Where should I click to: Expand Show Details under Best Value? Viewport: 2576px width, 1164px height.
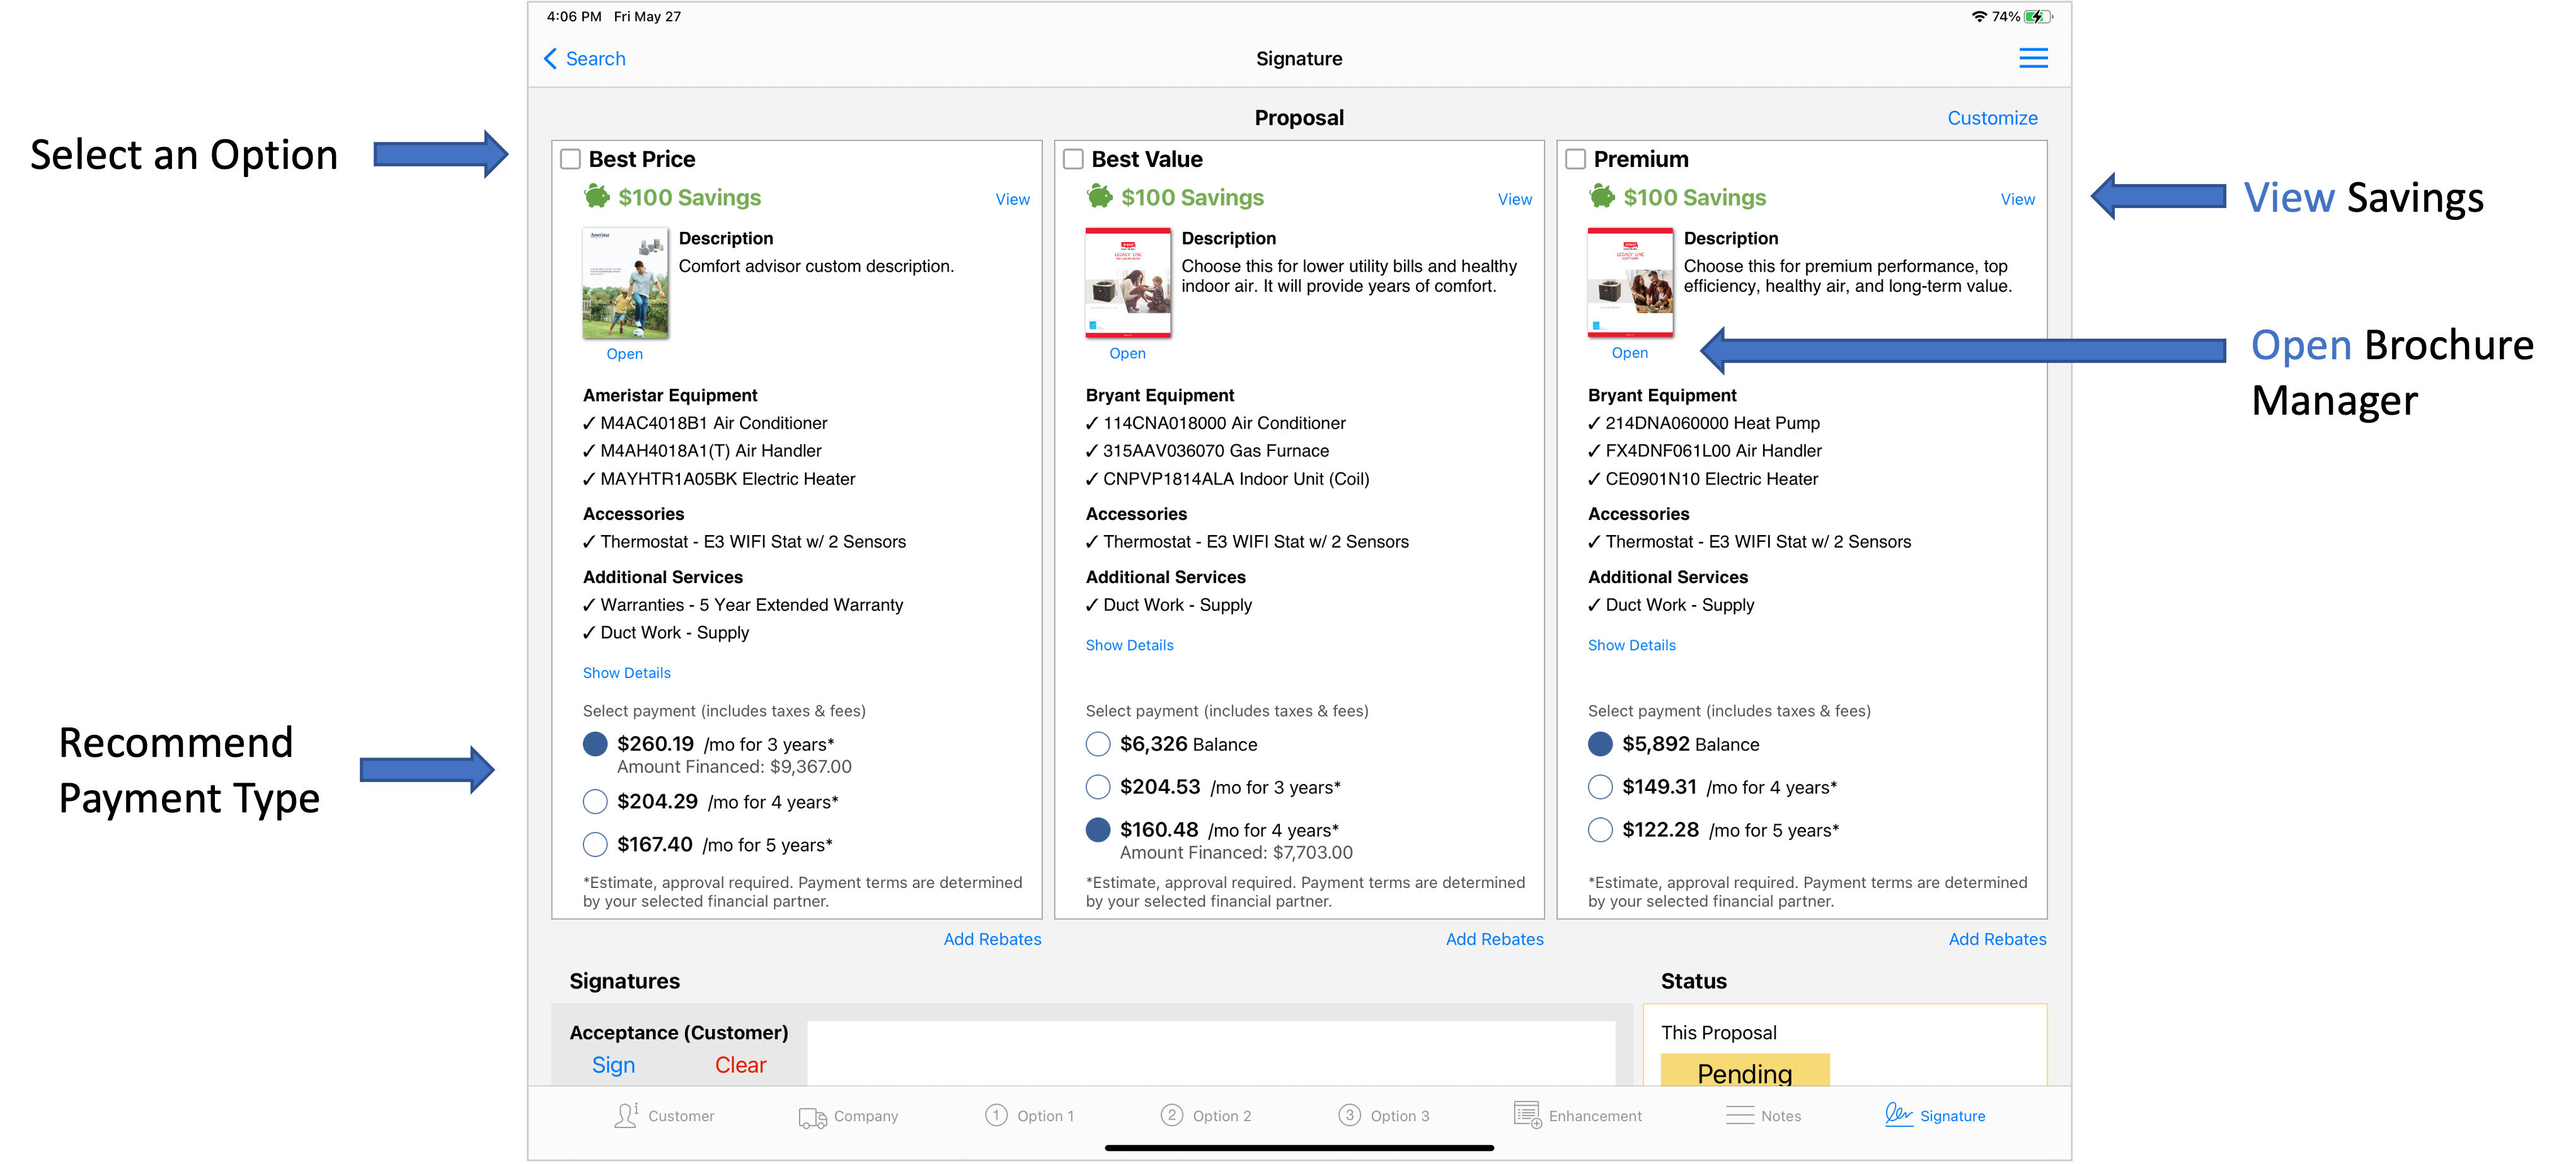pos(1130,645)
